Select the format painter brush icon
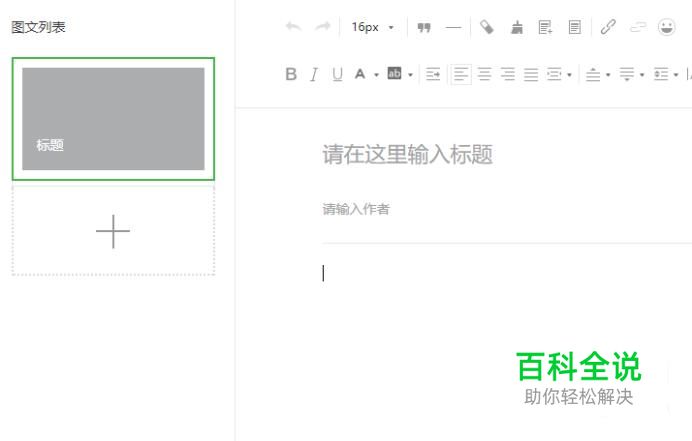 point(517,27)
